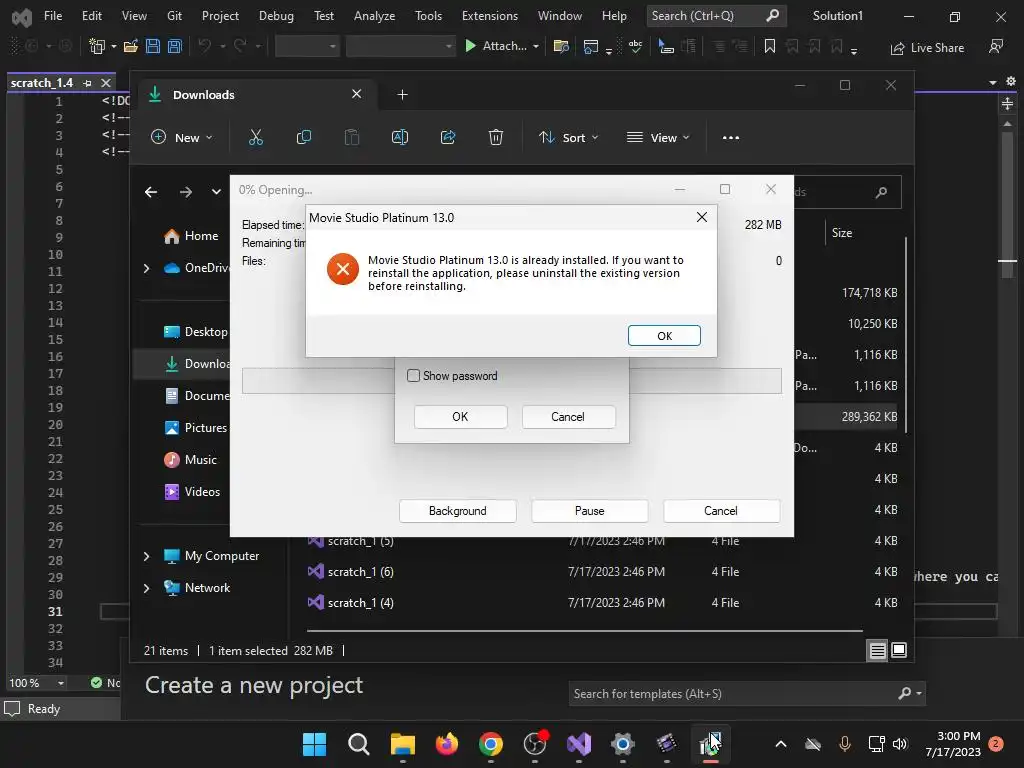Open the Analyze menu
The width and height of the screenshot is (1024, 768).
tap(374, 16)
